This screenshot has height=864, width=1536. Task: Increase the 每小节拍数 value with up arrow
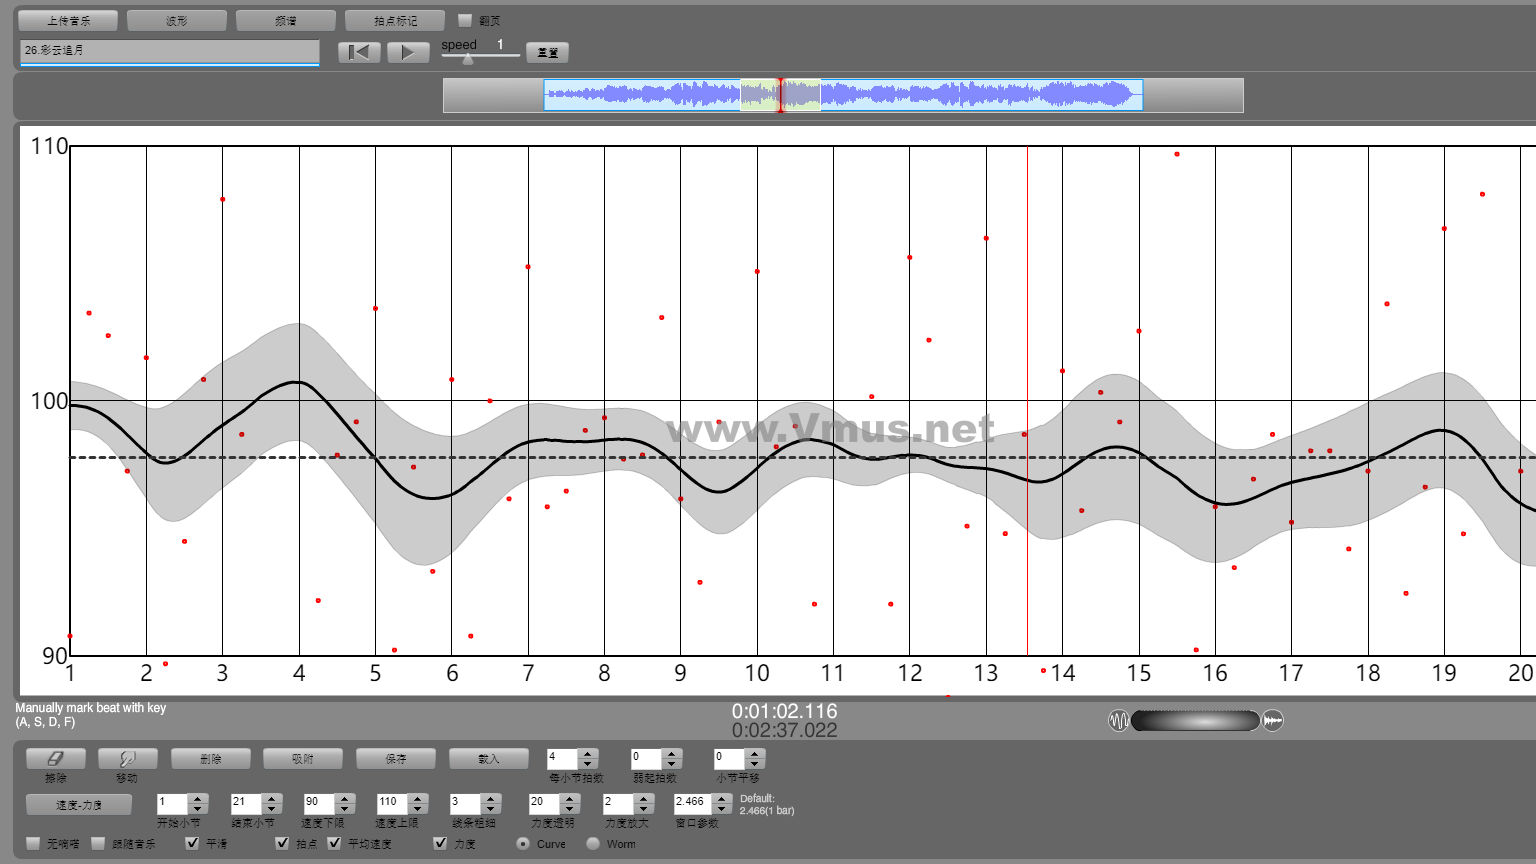click(588, 753)
